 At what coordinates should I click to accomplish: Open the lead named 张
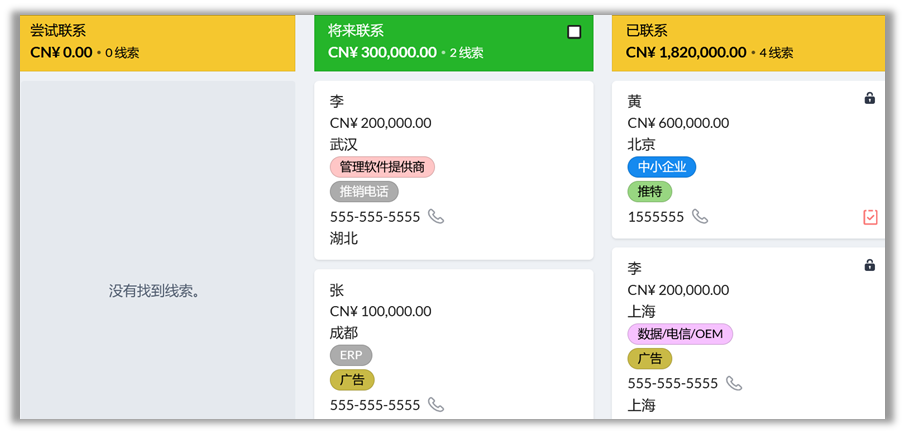point(337,290)
